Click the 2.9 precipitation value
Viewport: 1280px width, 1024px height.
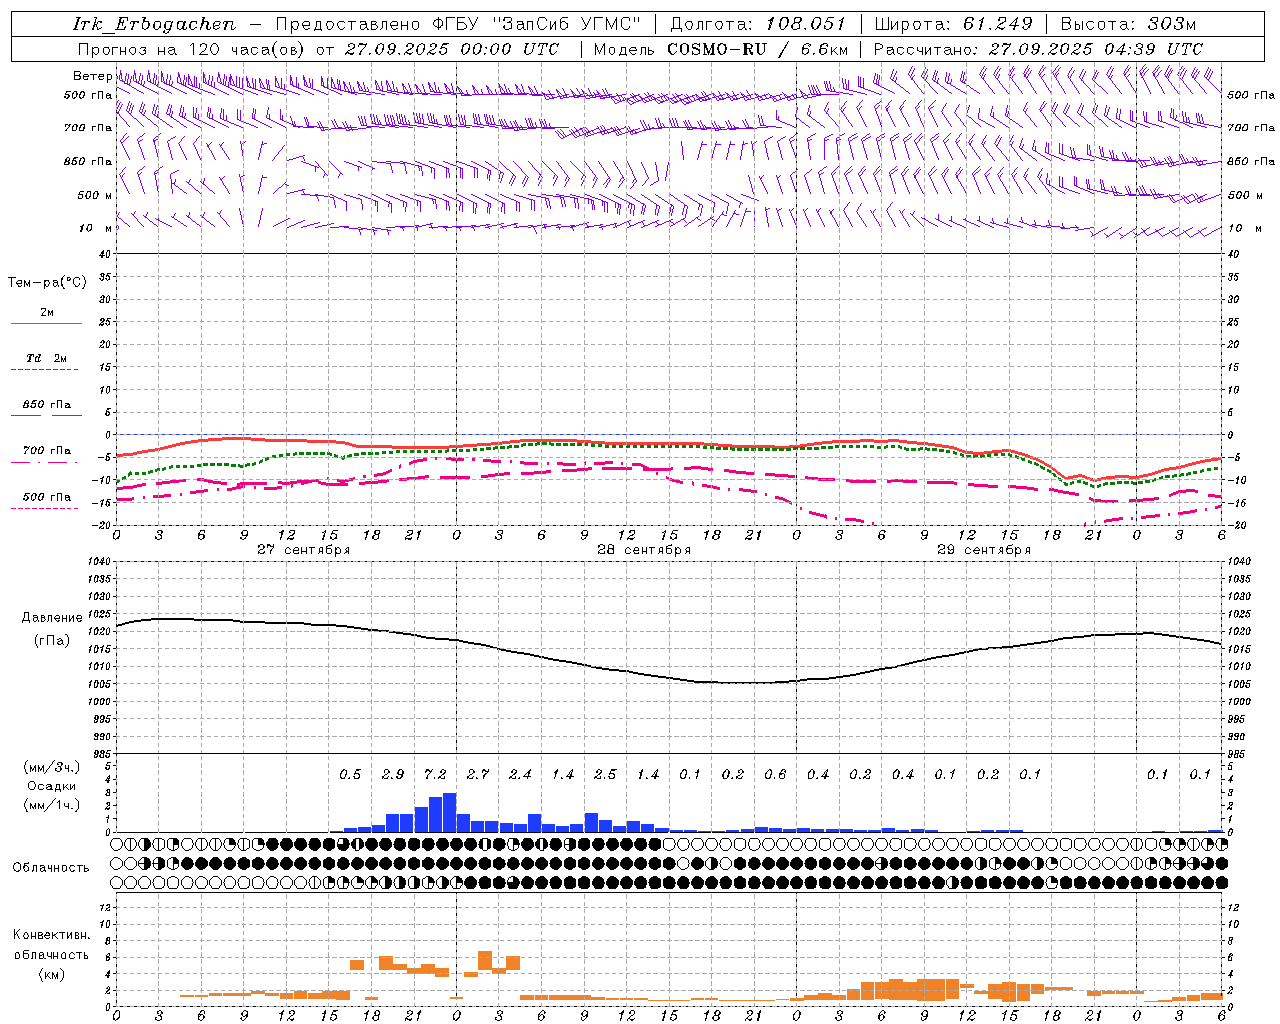(x=393, y=774)
